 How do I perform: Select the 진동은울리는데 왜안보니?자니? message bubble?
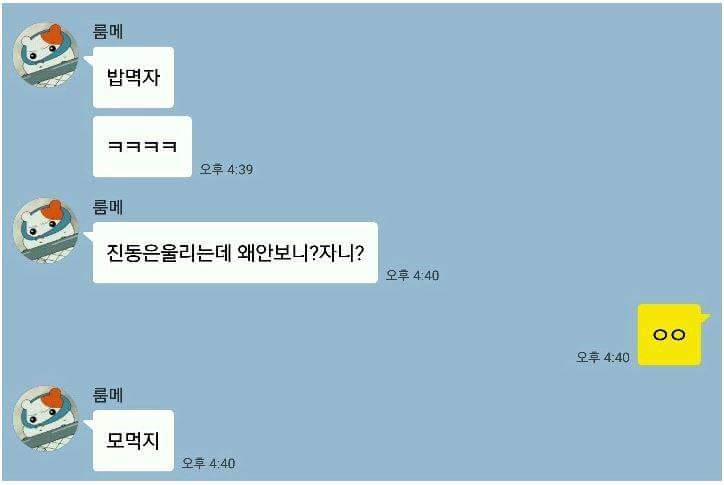[x=235, y=252]
